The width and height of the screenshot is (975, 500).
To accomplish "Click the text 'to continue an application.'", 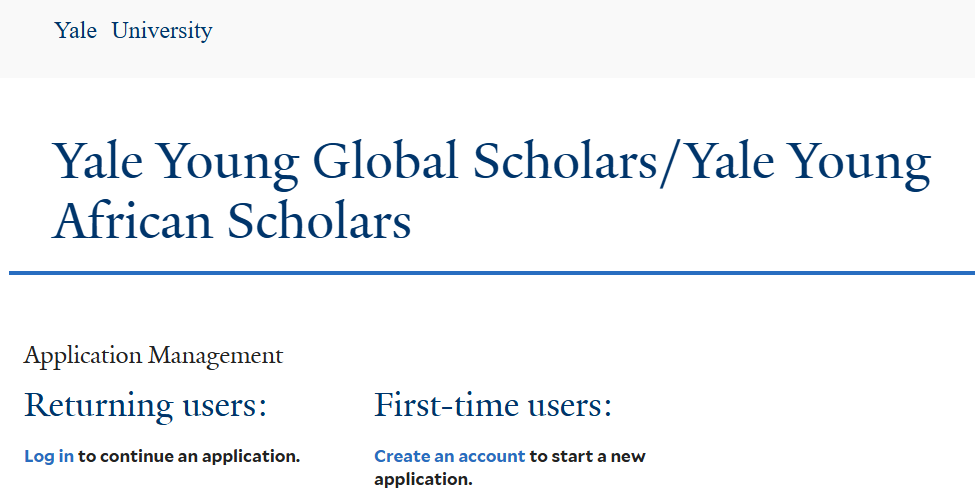I will [189, 456].
